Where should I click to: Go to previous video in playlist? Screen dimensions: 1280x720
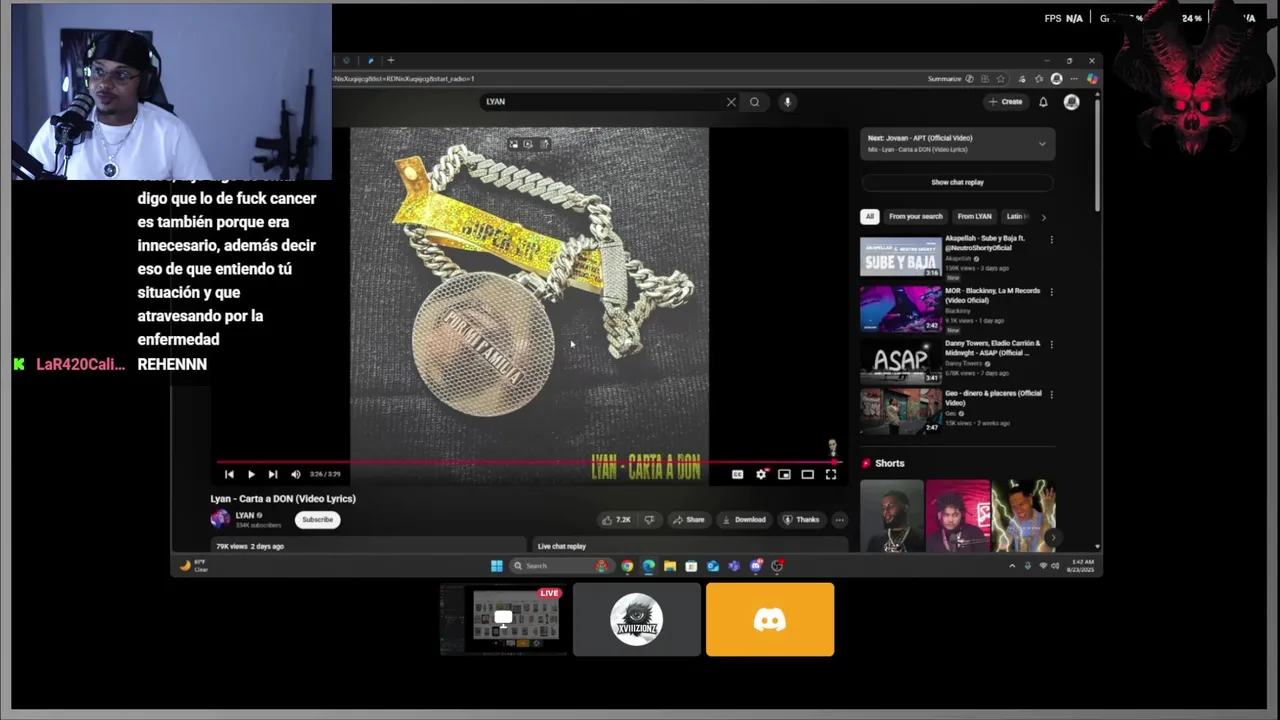click(x=229, y=474)
